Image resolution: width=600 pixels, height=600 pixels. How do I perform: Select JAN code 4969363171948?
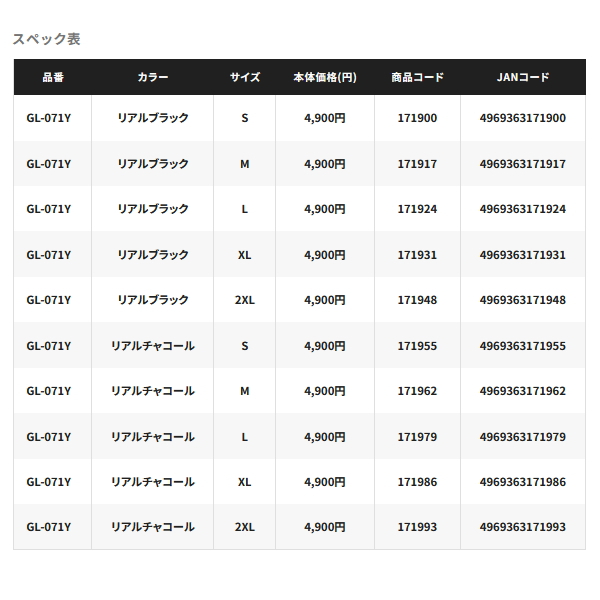(x=523, y=300)
